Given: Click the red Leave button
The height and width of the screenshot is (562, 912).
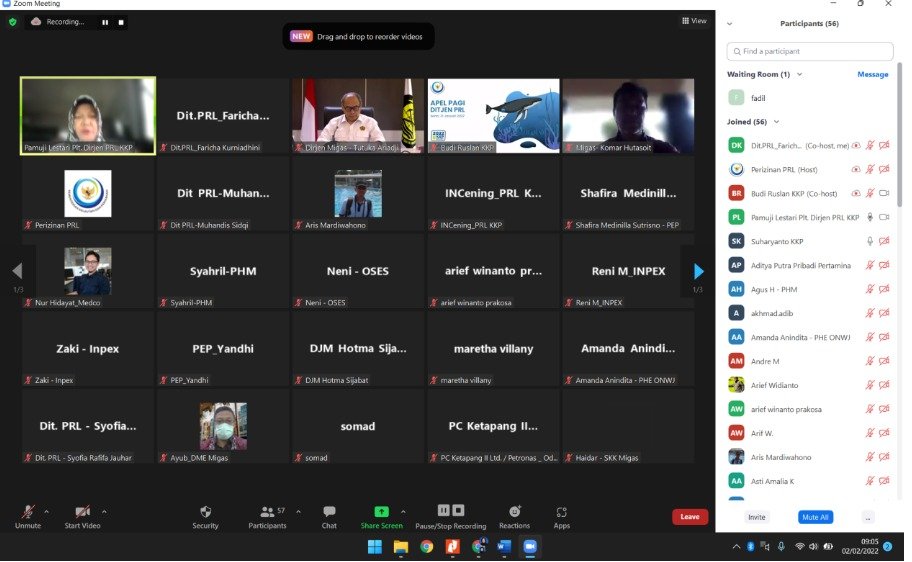Looking at the screenshot, I should point(689,517).
